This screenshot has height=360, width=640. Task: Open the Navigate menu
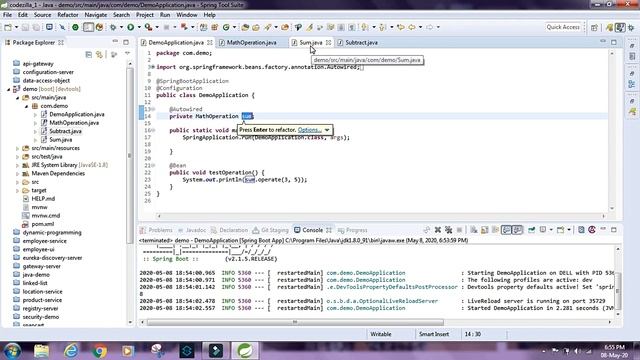(x=96, y=15)
